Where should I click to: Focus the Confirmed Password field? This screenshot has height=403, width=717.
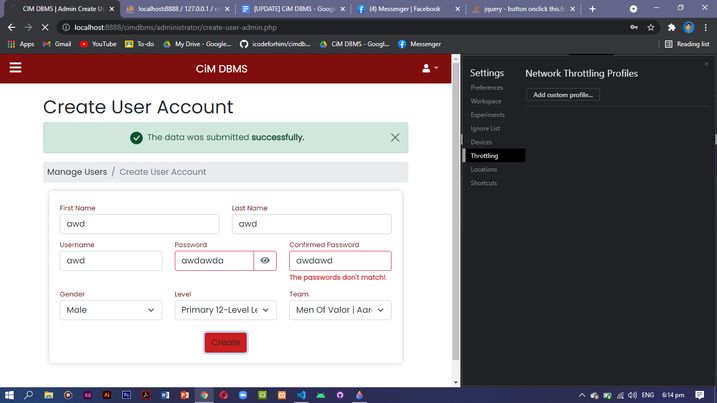[x=340, y=260]
